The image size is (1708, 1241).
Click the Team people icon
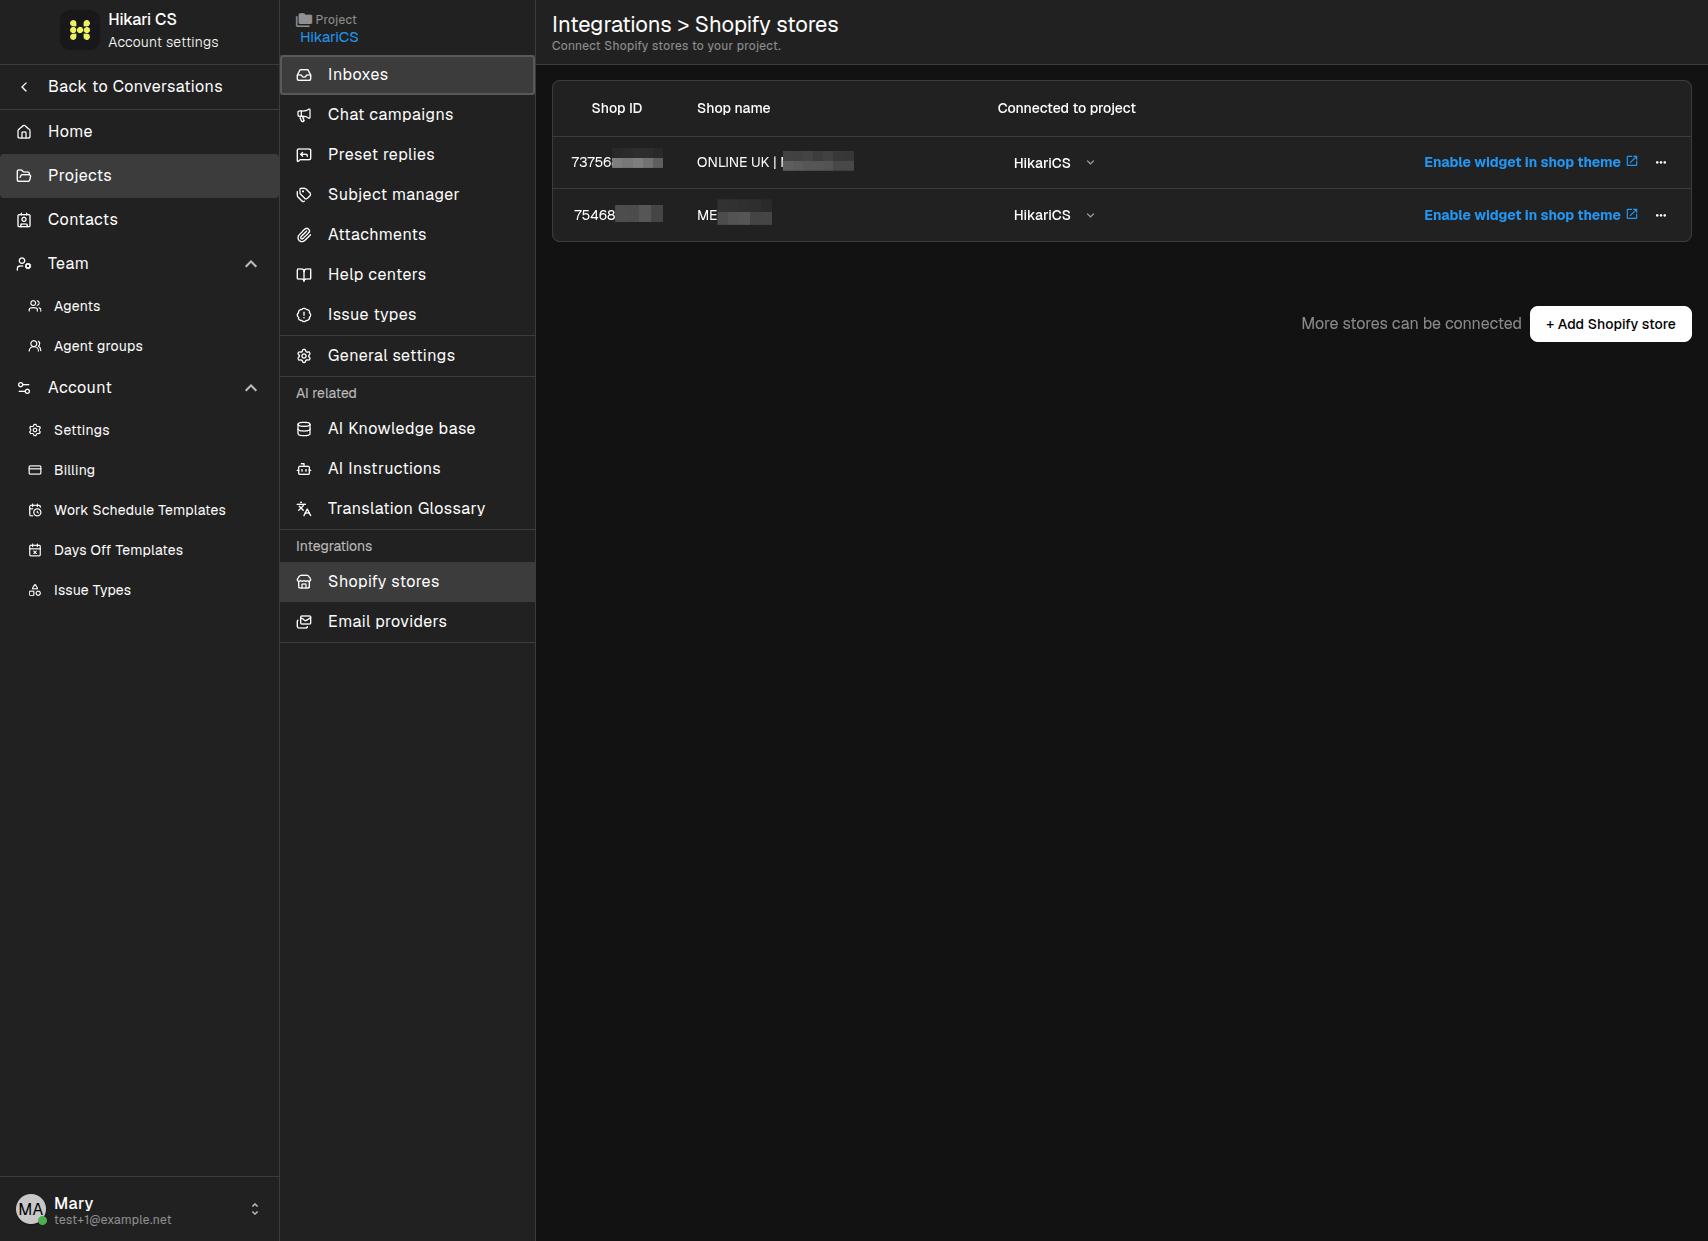(x=24, y=264)
